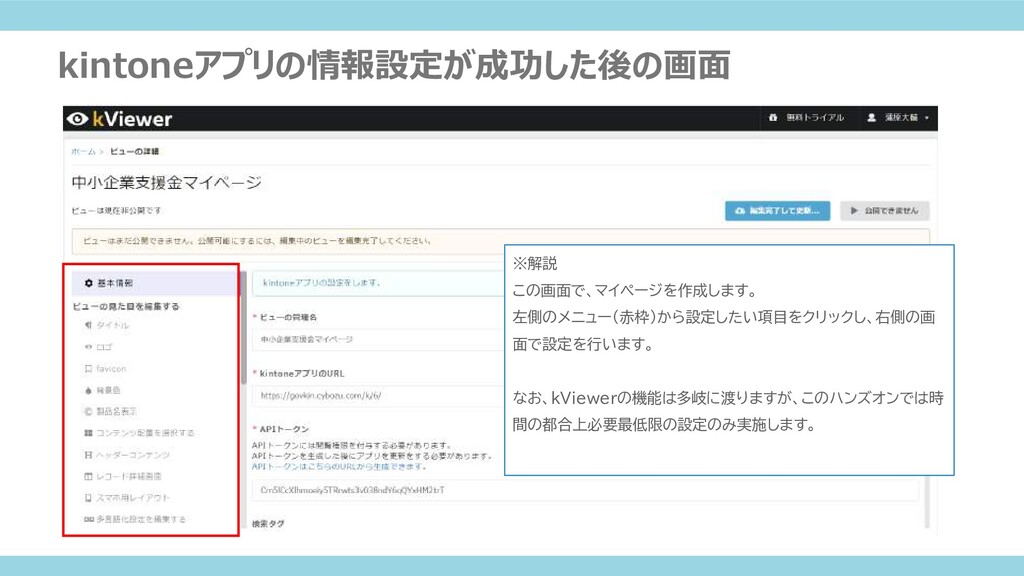Image resolution: width=1024 pixels, height=576 pixels.
Task: Click the H icon for ヘッダーコンテンツ
Action: (88, 455)
